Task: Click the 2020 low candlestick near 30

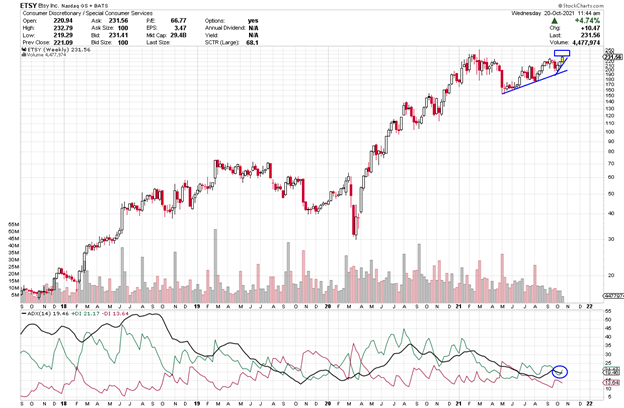Action: pyautogui.click(x=356, y=228)
